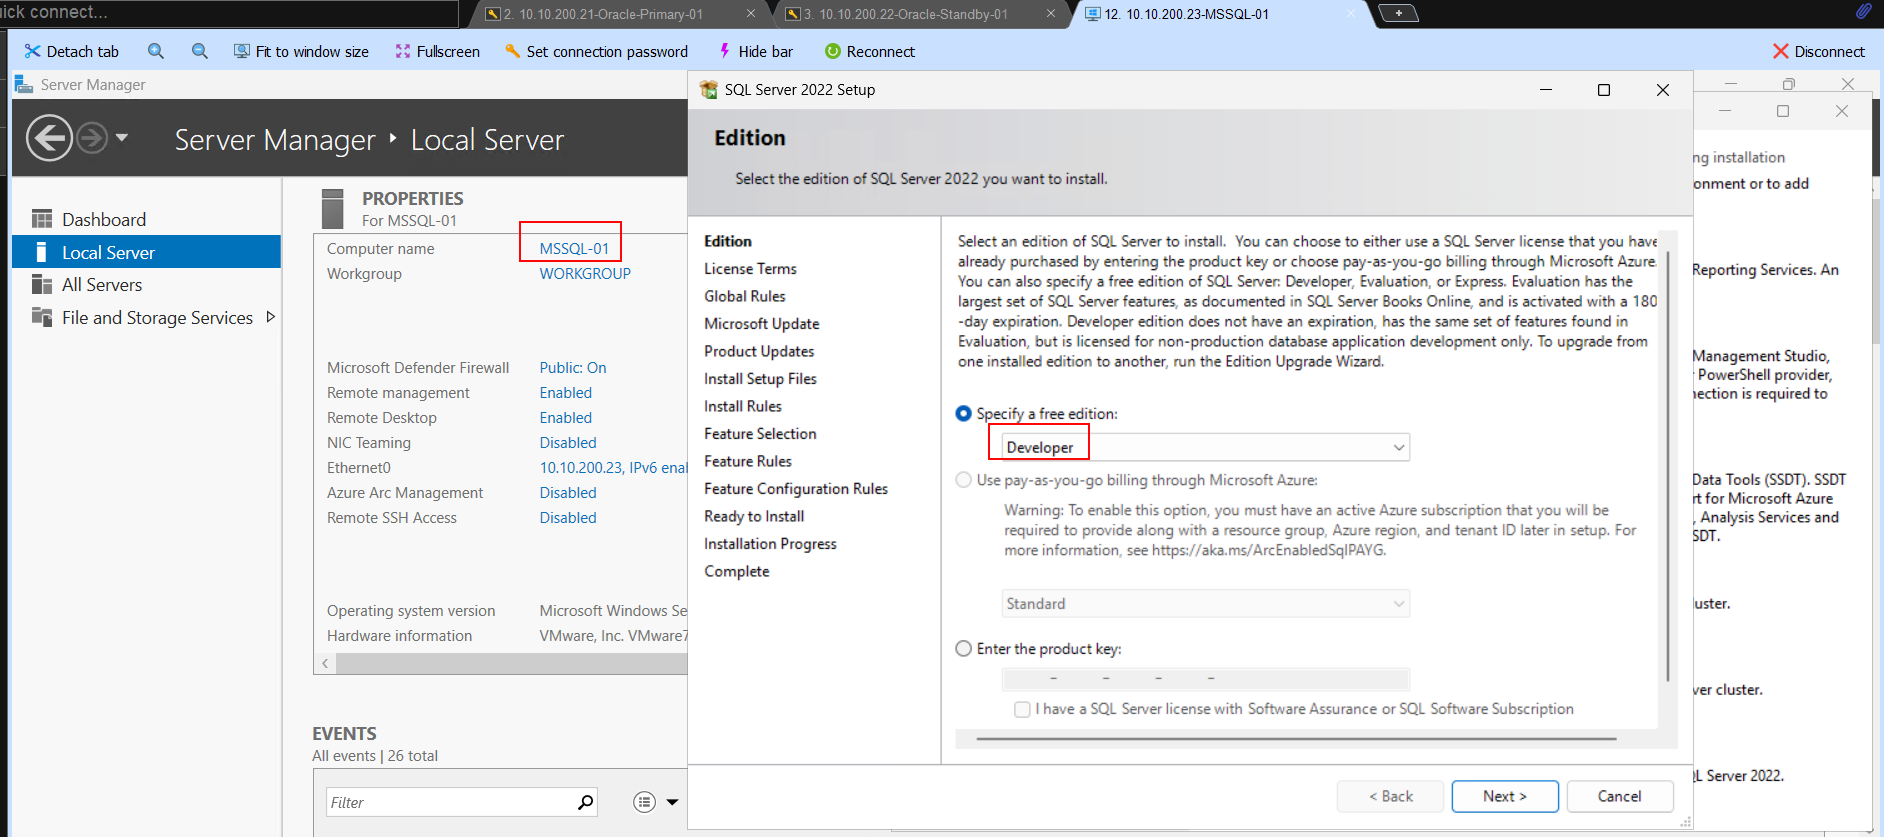
Task: Open the Standard edition dropdown
Action: (x=1206, y=604)
